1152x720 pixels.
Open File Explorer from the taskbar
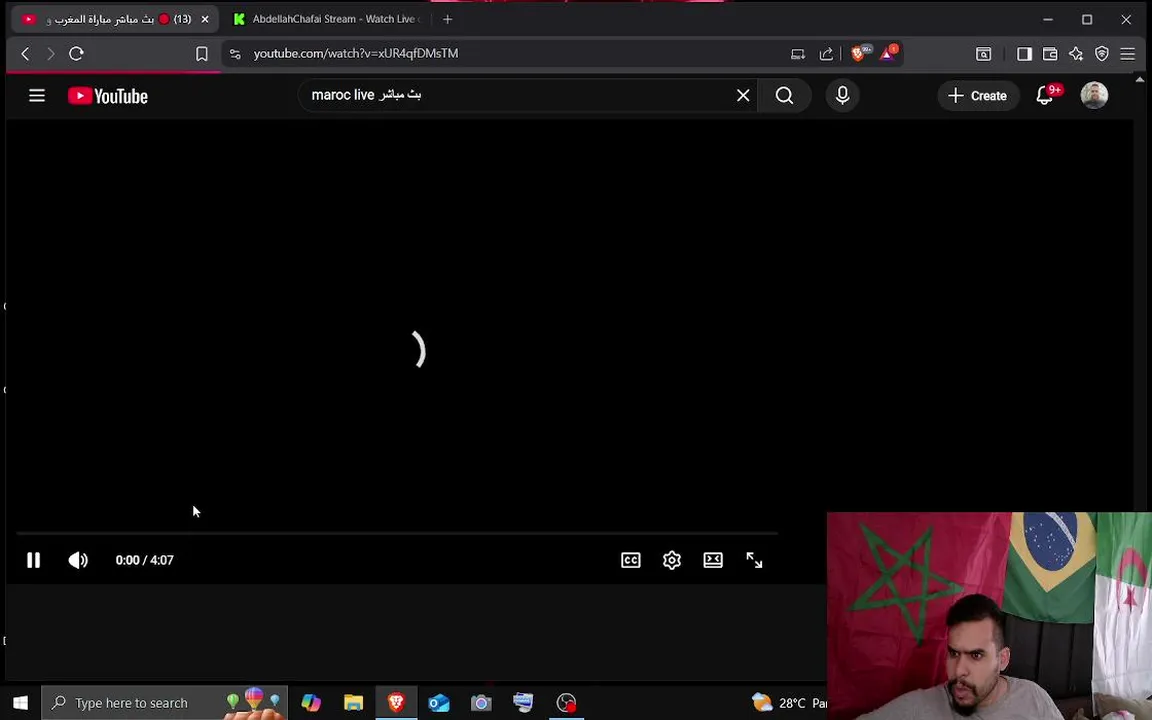[x=353, y=703]
